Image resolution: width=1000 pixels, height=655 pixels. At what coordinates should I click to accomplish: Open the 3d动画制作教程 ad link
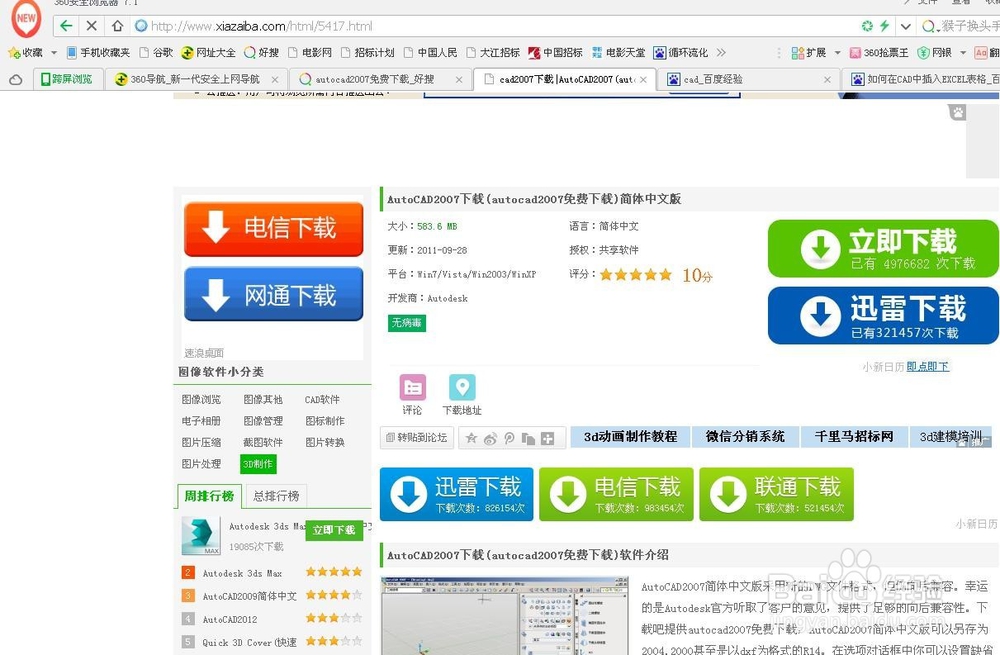pyautogui.click(x=631, y=437)
